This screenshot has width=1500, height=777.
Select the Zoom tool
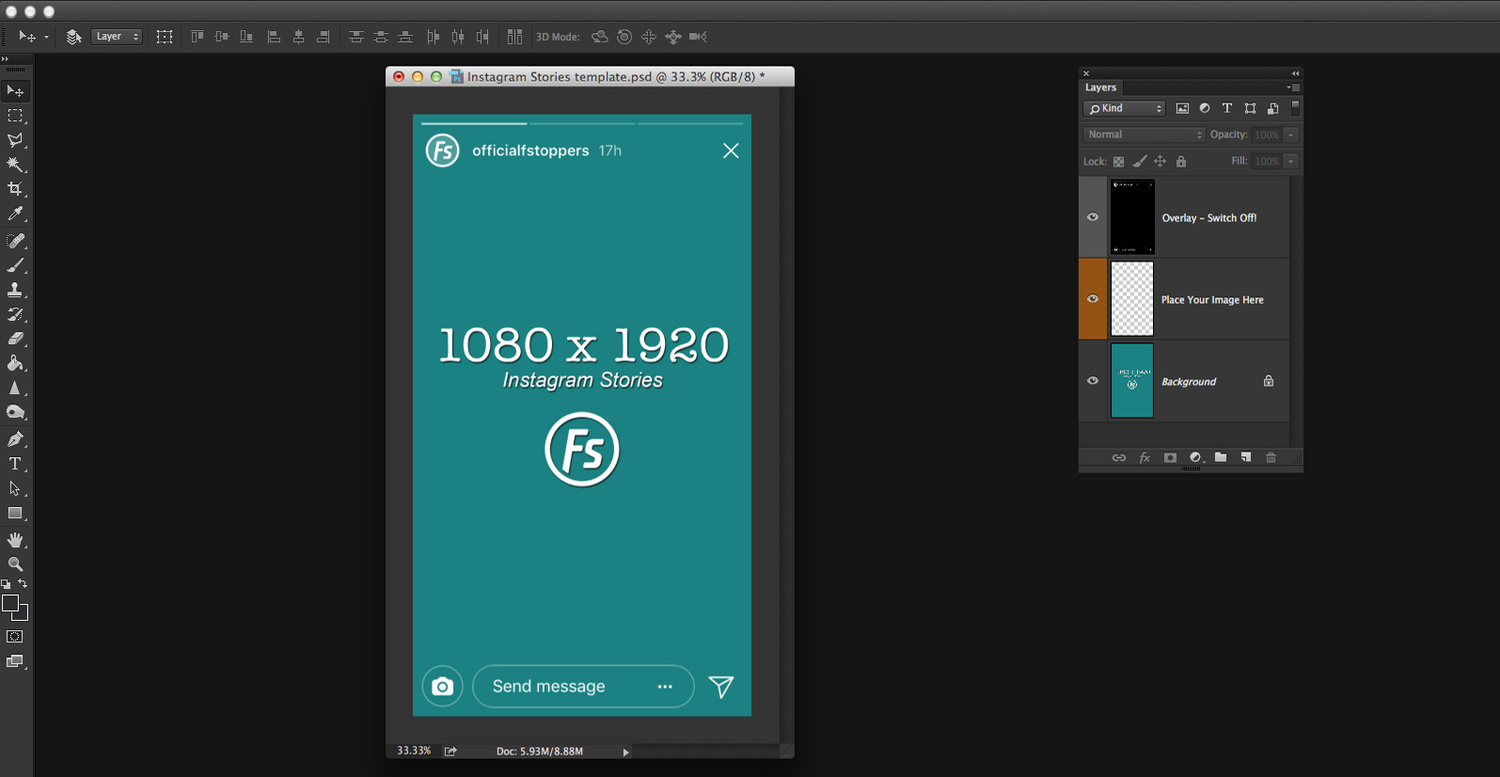[15, 564]
